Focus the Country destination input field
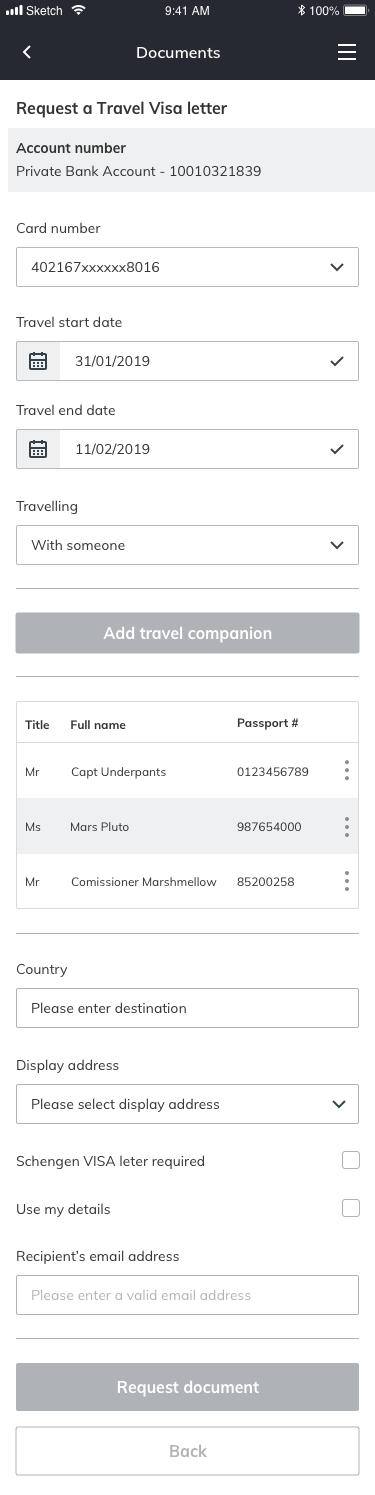The image size is (375, 1495). [187, 1008]
